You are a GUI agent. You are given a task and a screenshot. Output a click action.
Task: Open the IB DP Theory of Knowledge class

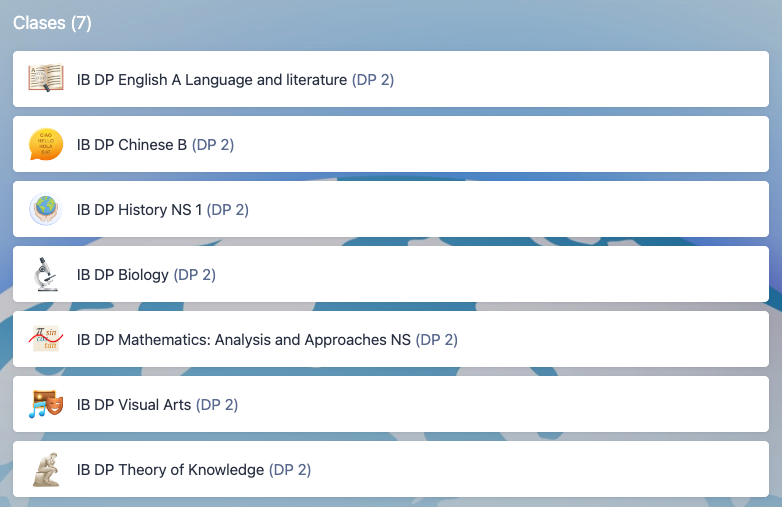171,470
